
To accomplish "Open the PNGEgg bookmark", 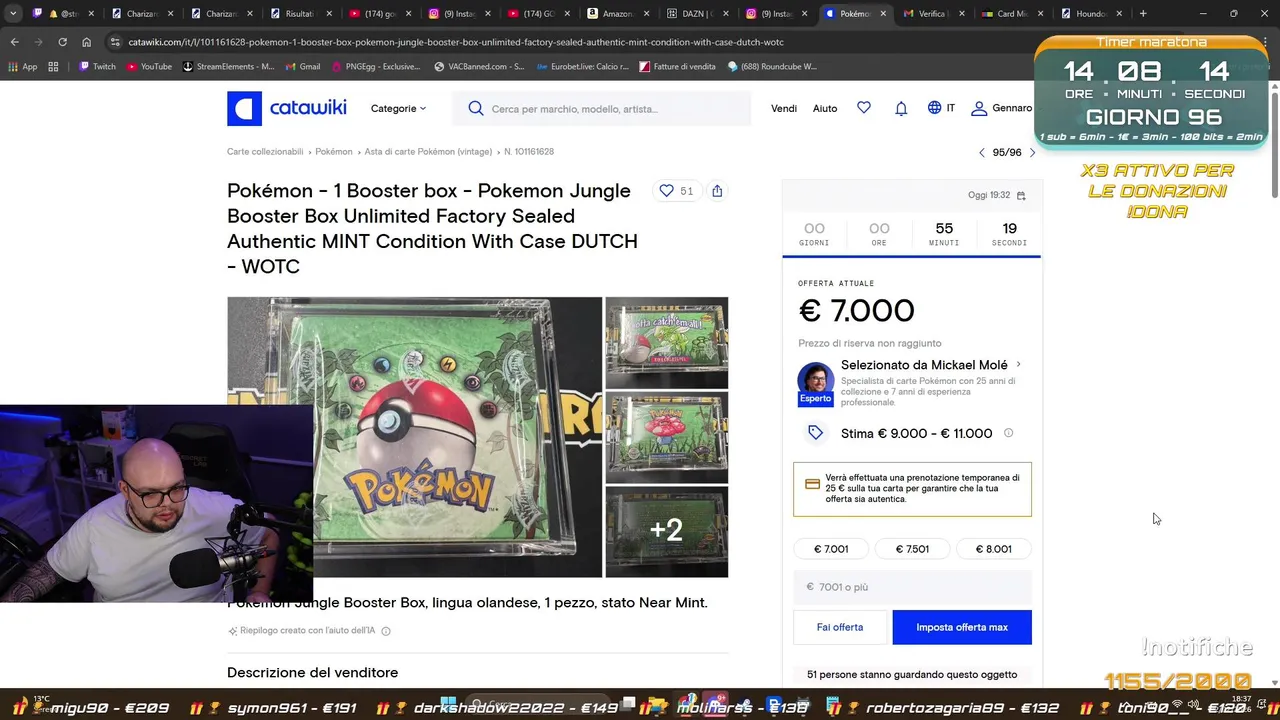I will (x=375, y=67).
